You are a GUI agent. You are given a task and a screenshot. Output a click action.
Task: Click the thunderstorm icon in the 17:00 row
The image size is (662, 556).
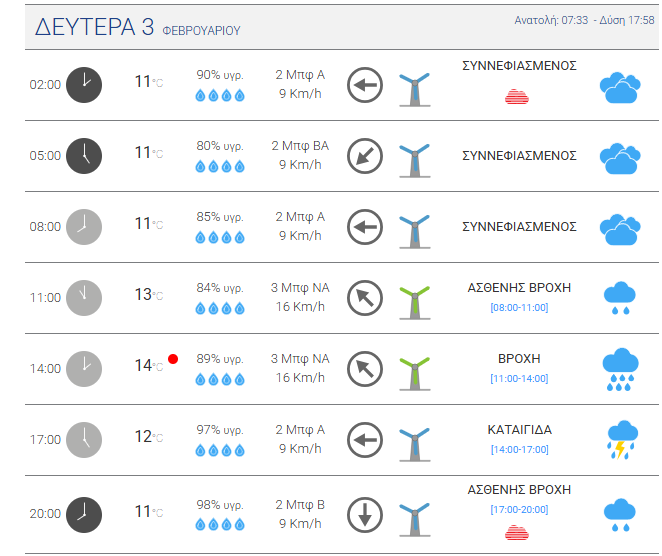click(x=620, y=438)
